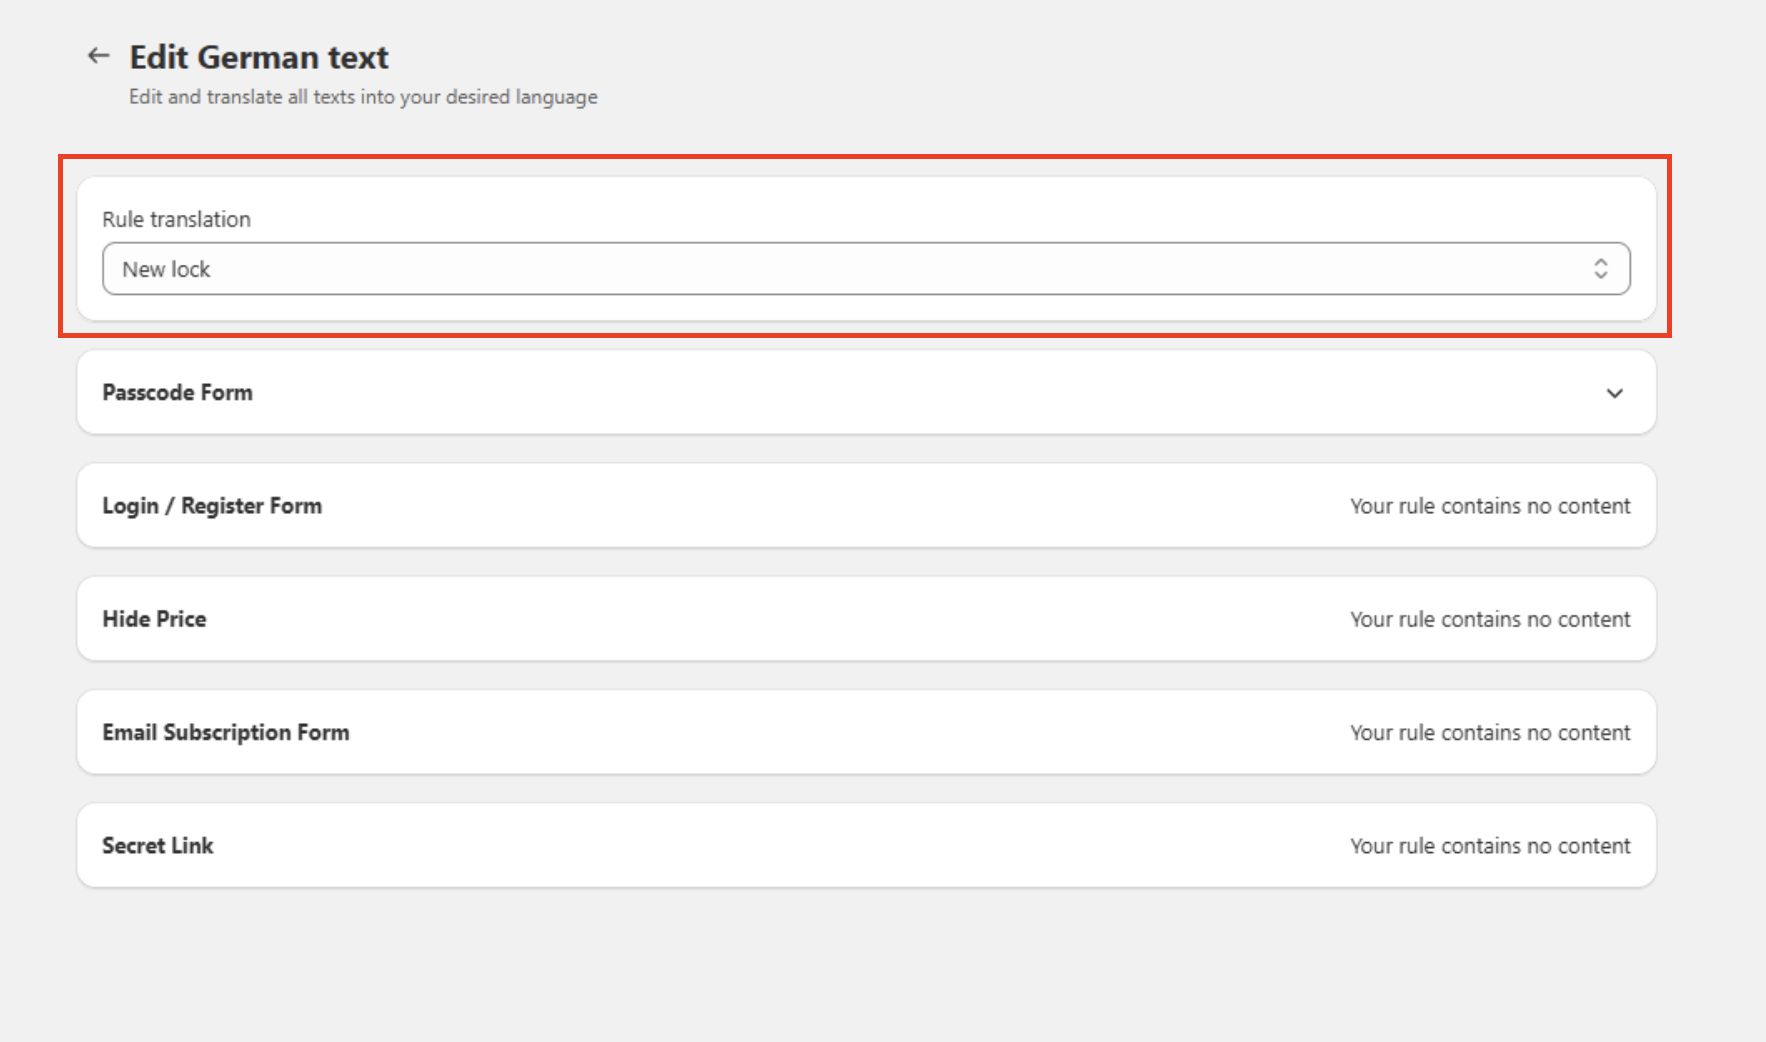Click the 'Edit German text' page heading

(259, 57)
